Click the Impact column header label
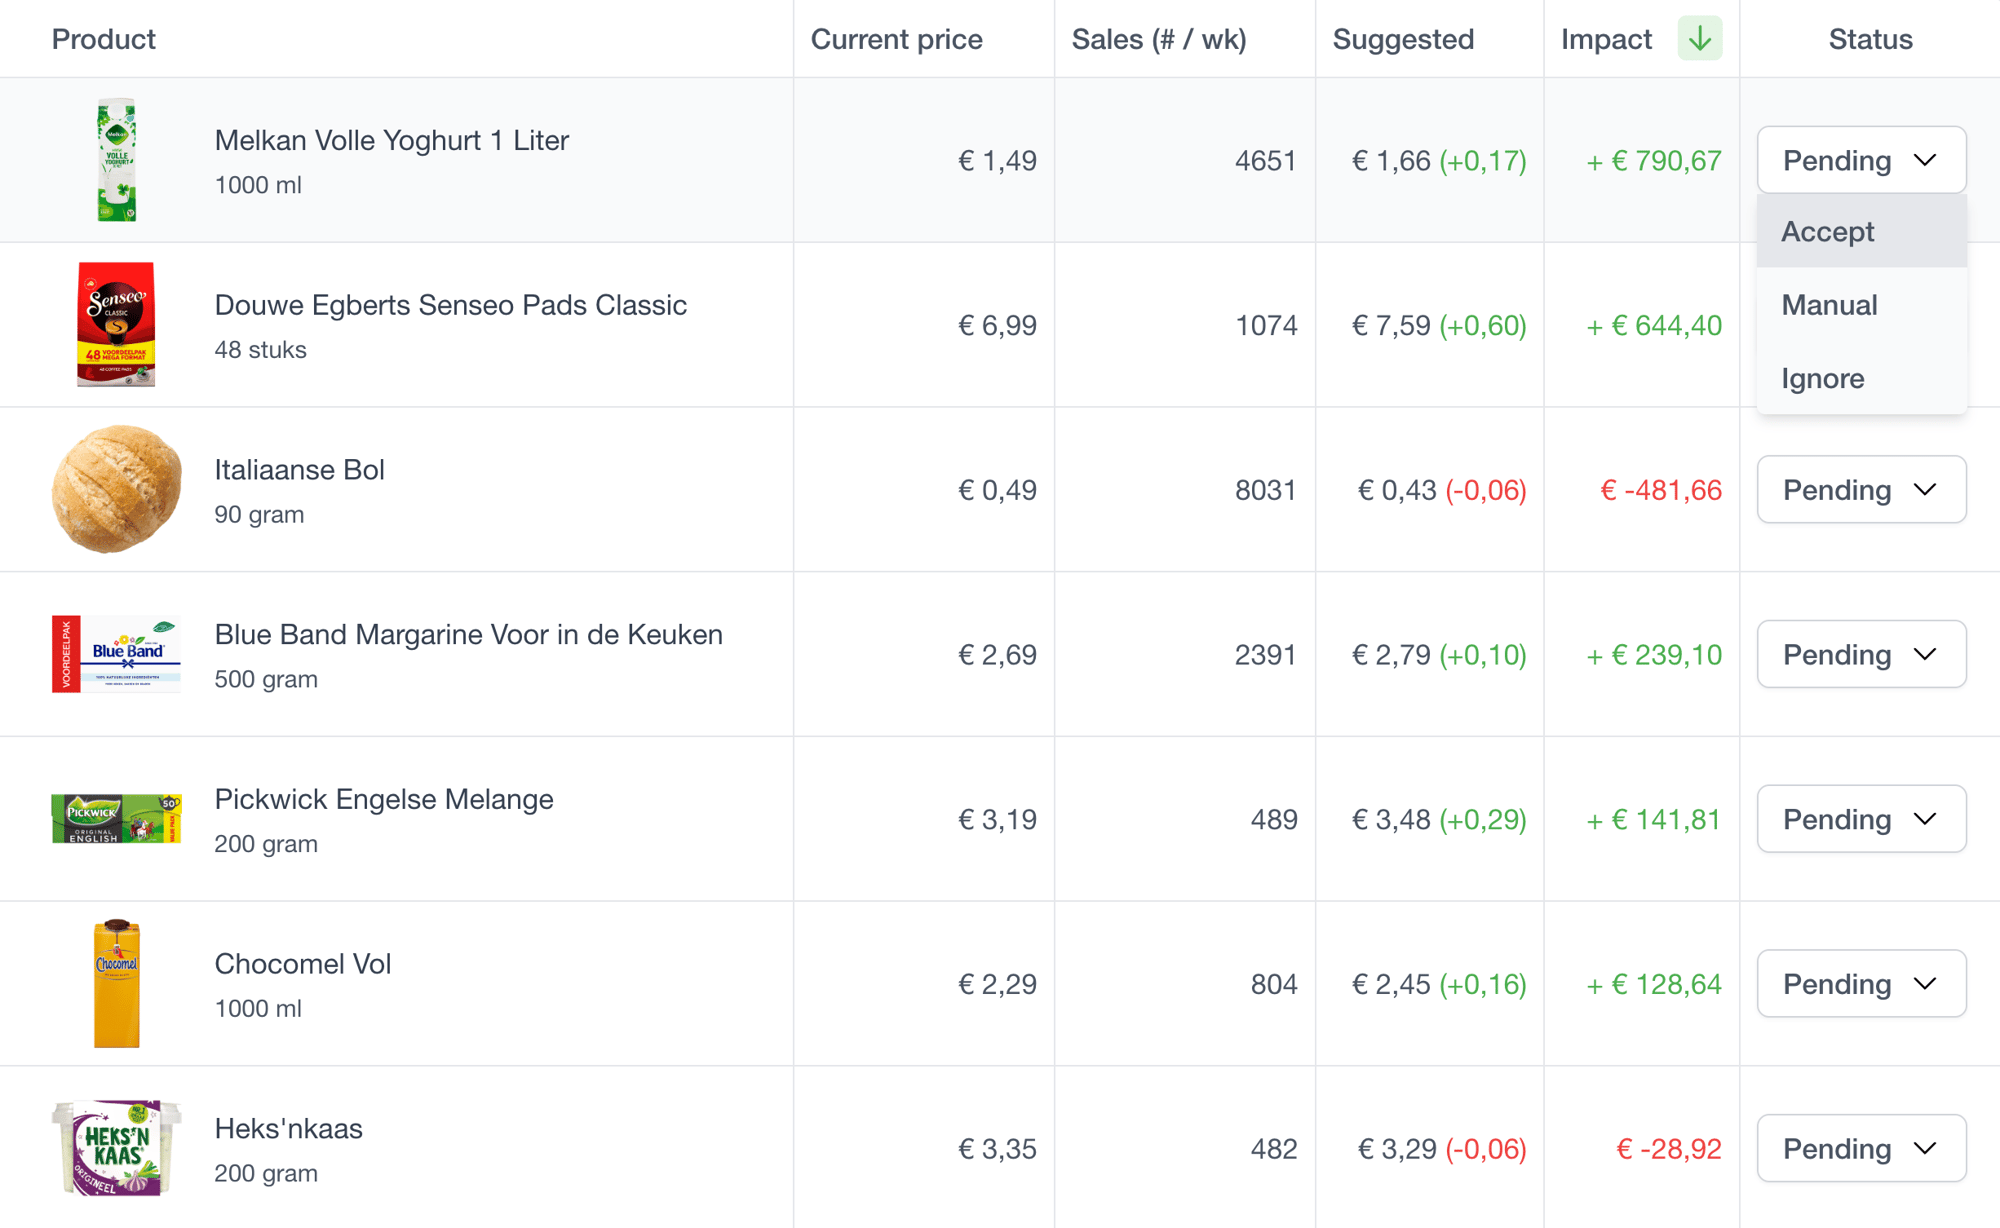2000x1228 pixels. (1606, 39)
